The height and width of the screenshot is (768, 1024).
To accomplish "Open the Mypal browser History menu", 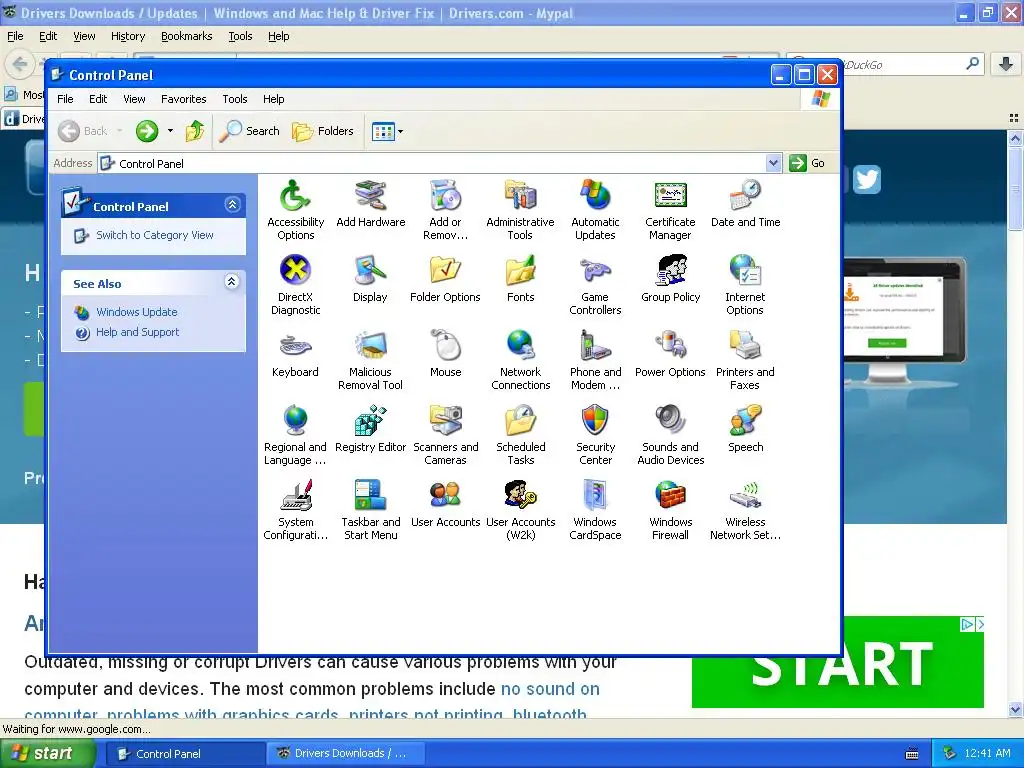I will coord(128,37).
